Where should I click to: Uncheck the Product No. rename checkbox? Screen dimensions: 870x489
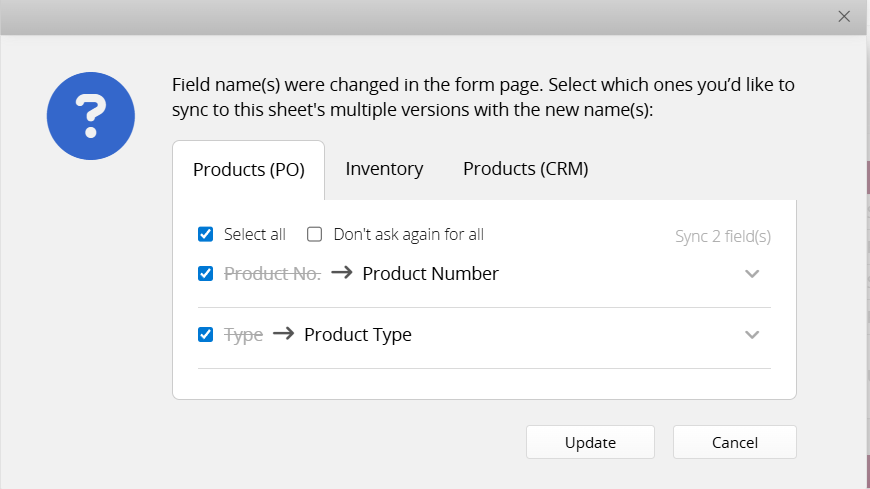coord(205,274)
